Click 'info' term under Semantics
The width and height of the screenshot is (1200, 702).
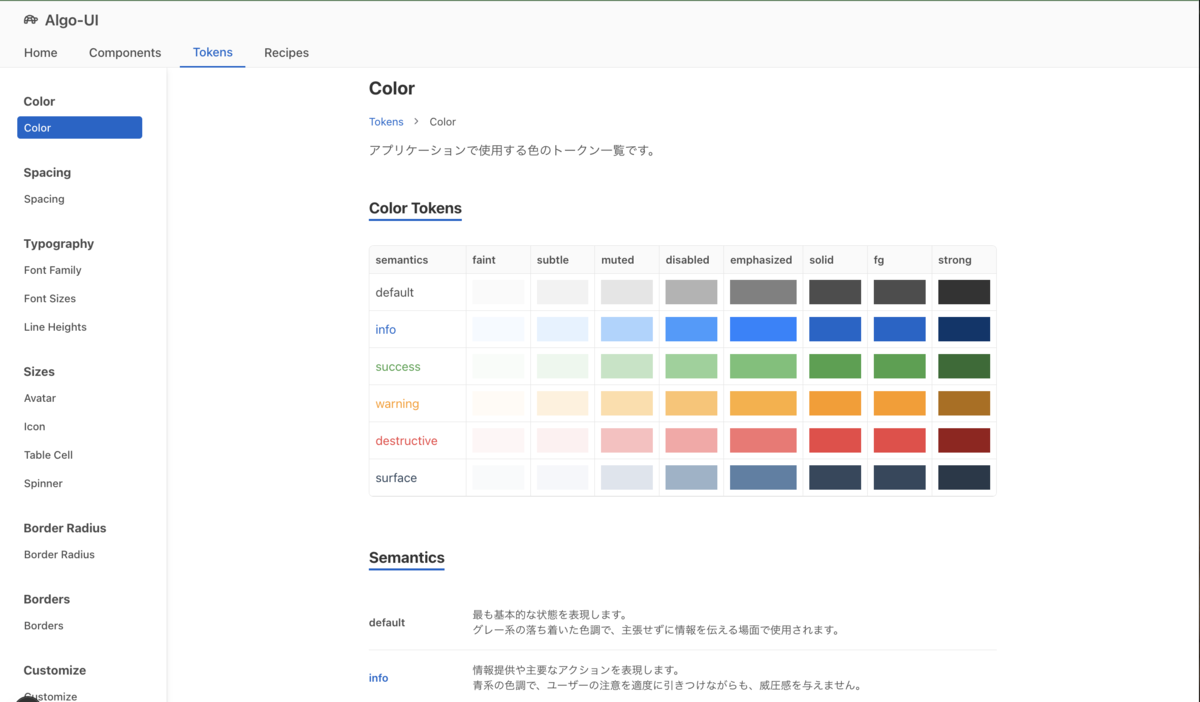tap(378, 678)
